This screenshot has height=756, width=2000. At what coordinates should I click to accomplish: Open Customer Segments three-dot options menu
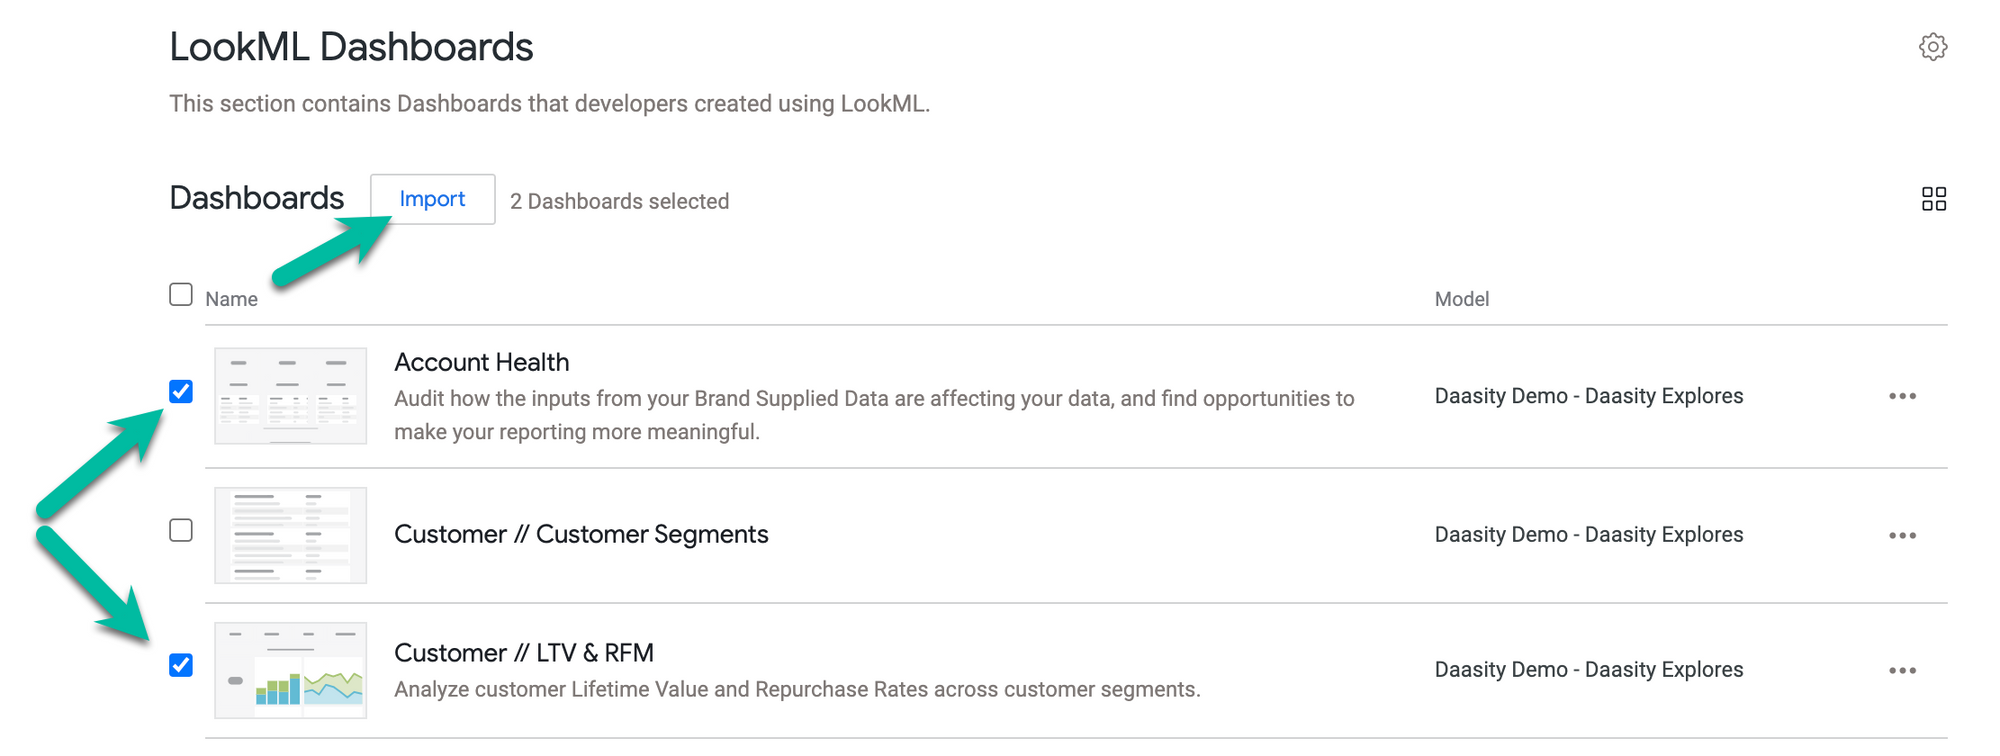pyautogui.click(x=1901, y=535)
